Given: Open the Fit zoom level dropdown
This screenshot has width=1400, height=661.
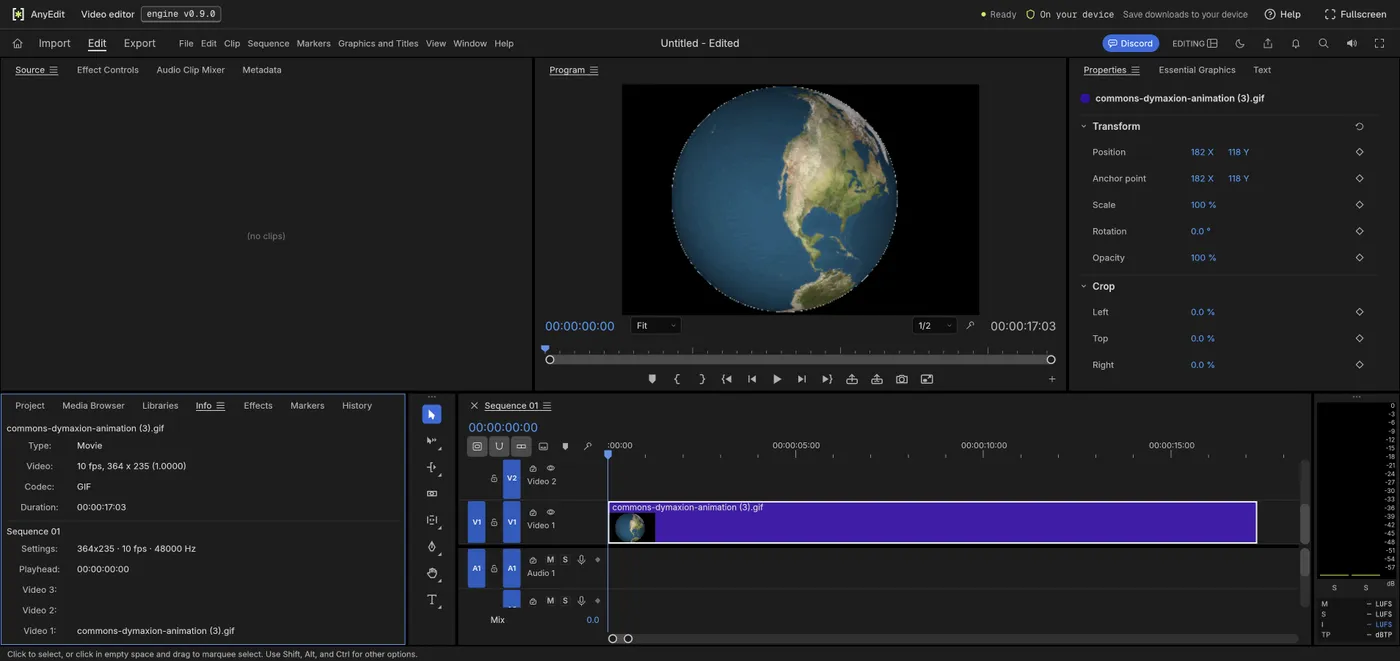Looking at the screenshot, I should tap(656, 326).
